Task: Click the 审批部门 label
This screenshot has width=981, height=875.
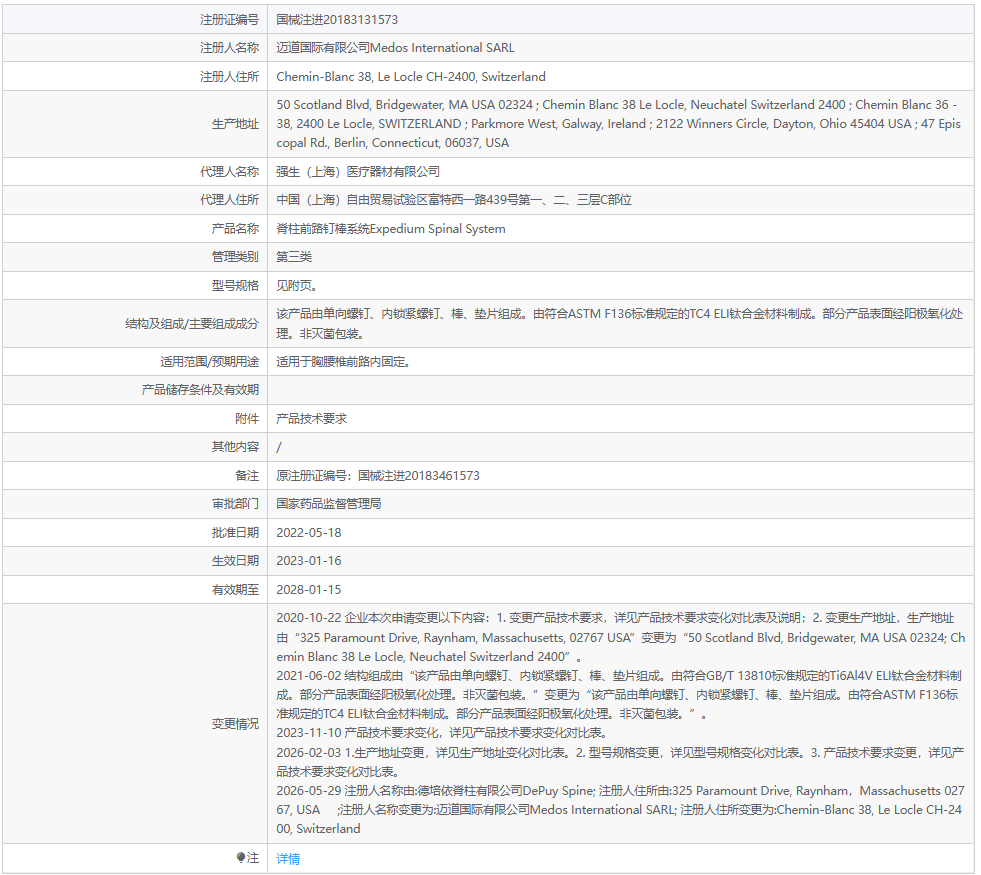Action: tap(235, 503)
